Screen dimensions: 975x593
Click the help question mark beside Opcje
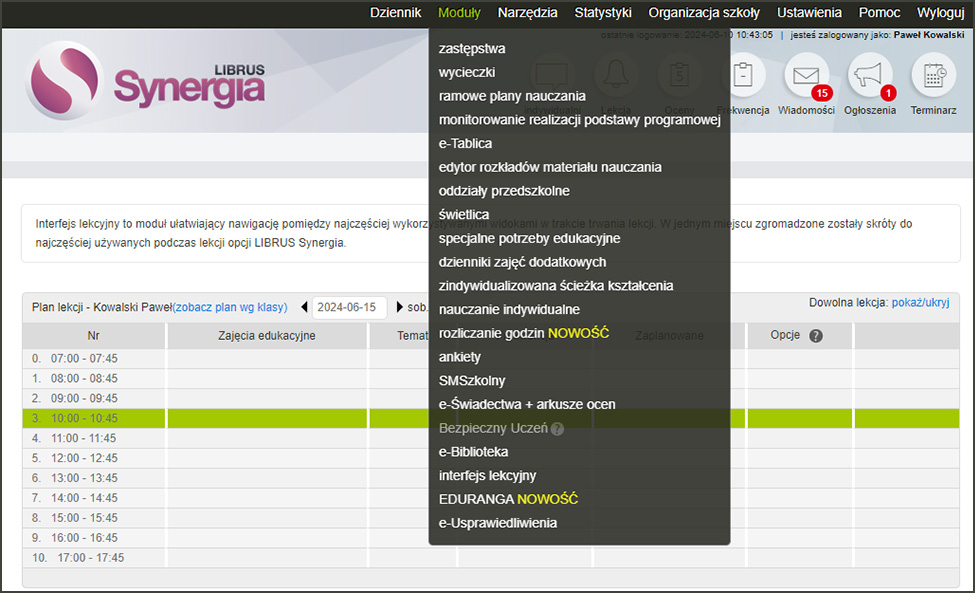tap(816, 336)
